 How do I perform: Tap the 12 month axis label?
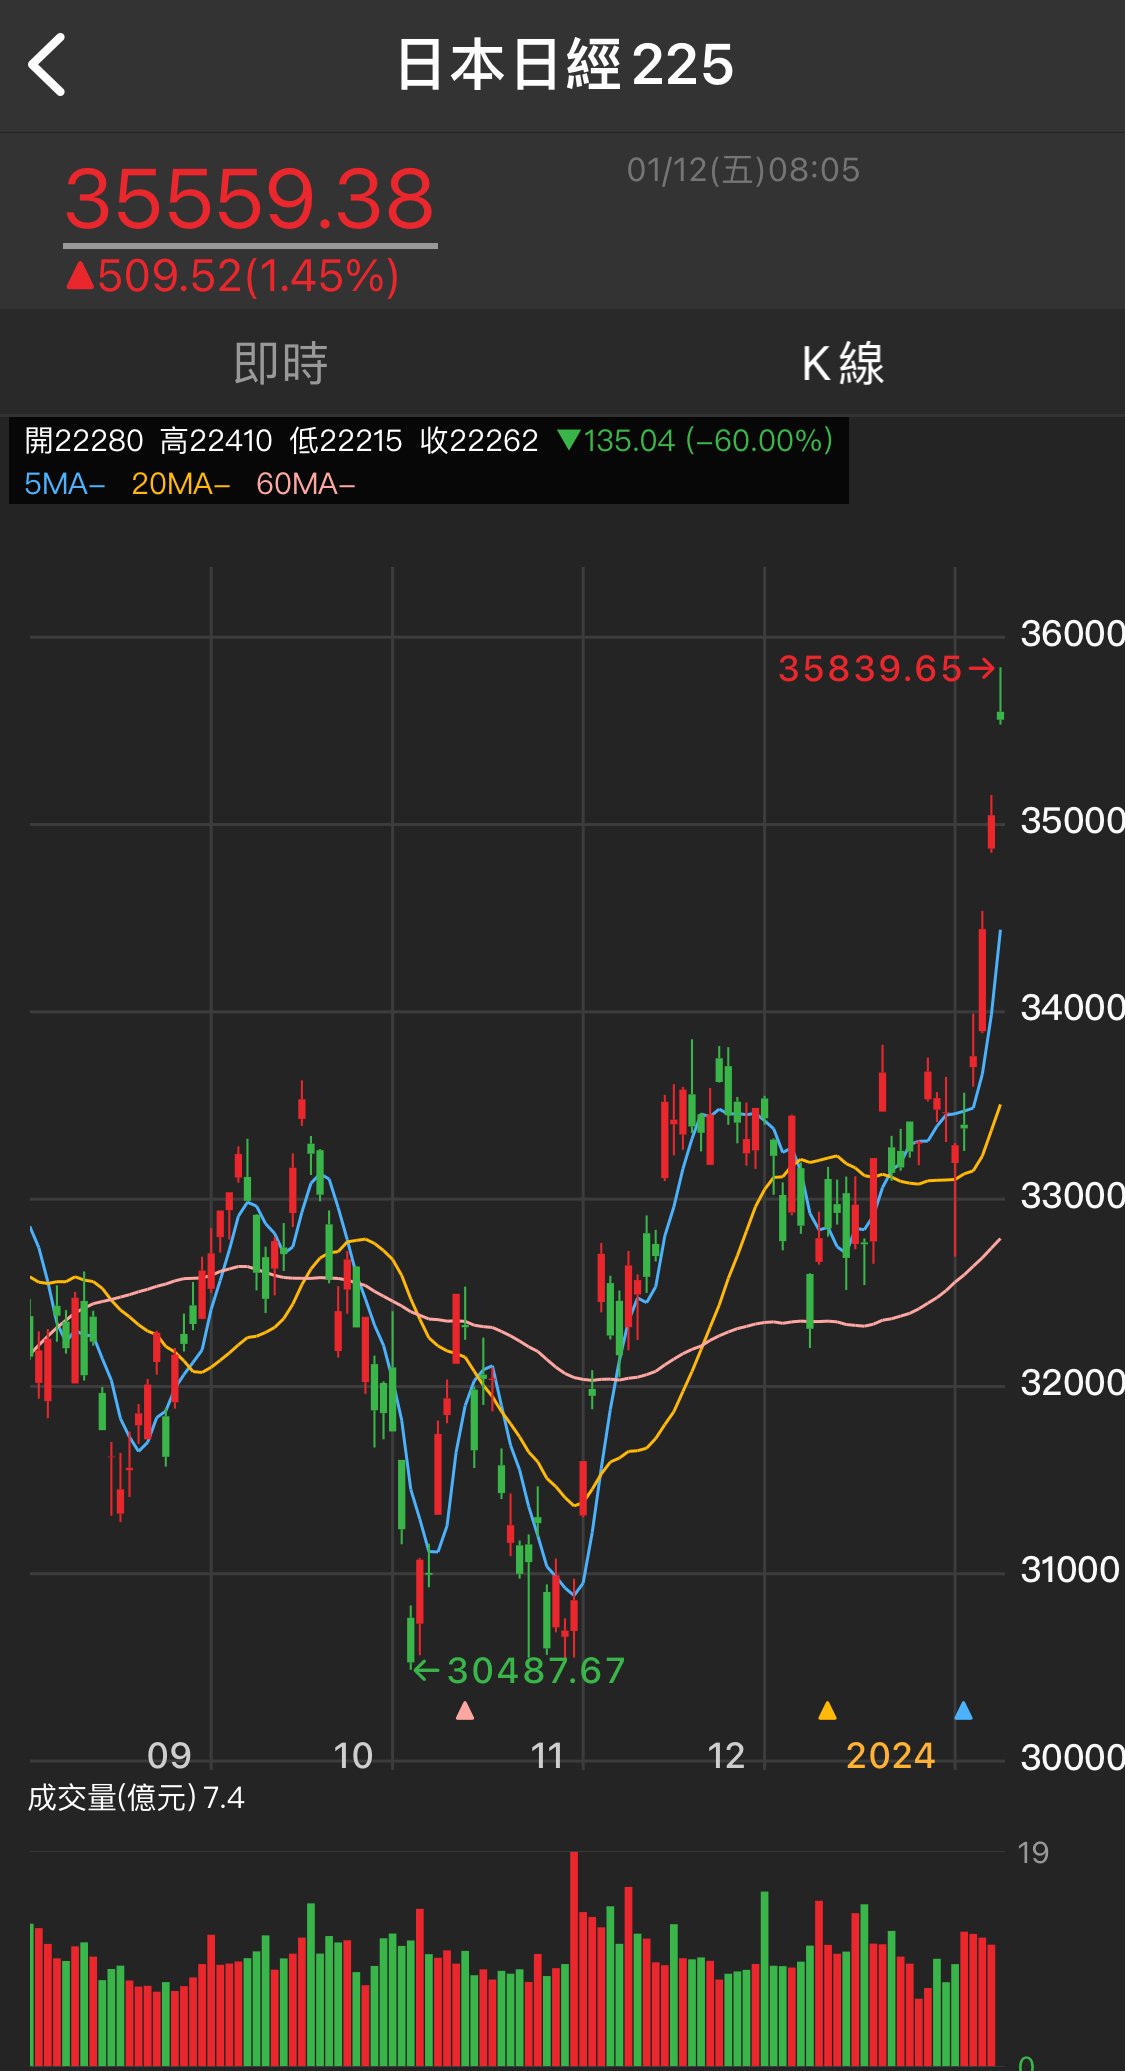pyautogui.click(x=726, y=1756)
